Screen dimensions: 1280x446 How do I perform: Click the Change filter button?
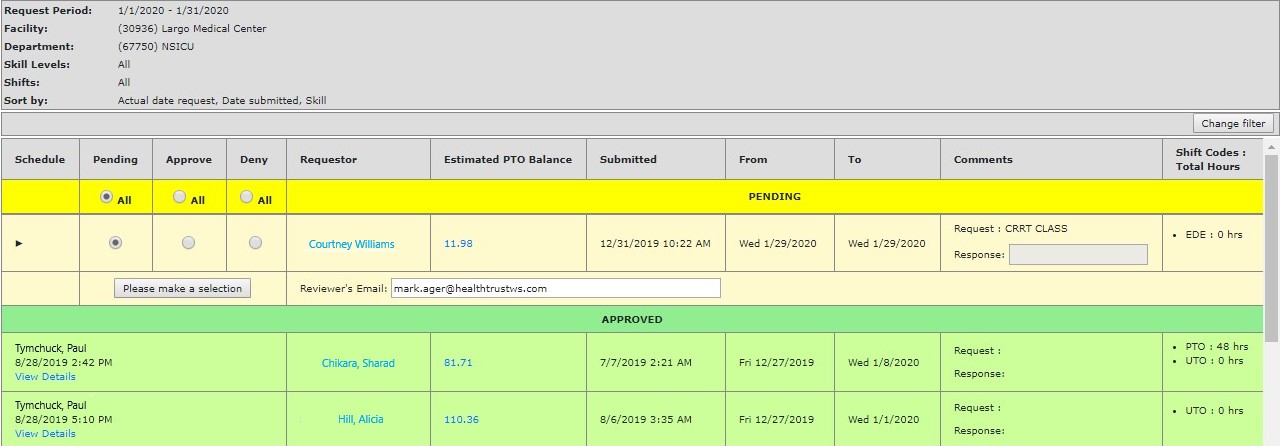point(1233,124)
